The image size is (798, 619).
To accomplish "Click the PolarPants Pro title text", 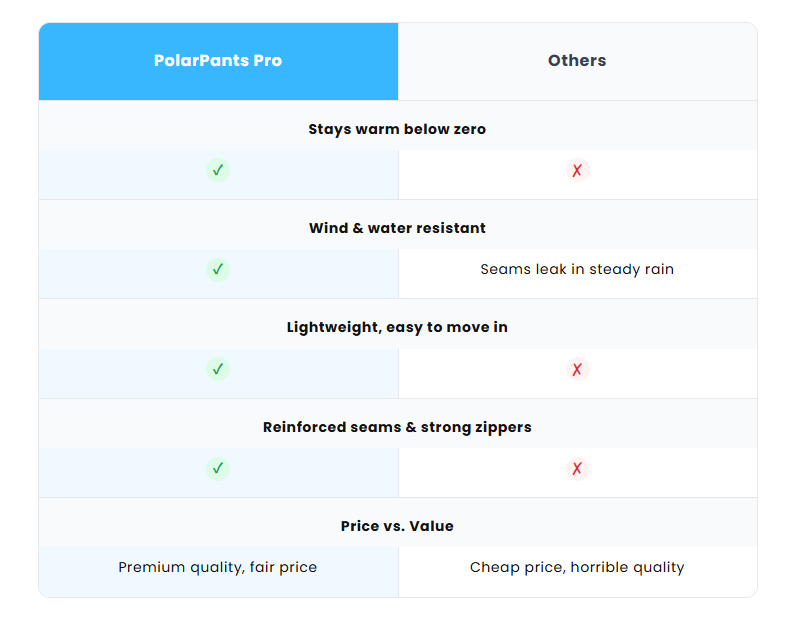I will click(x=218, y=61).
